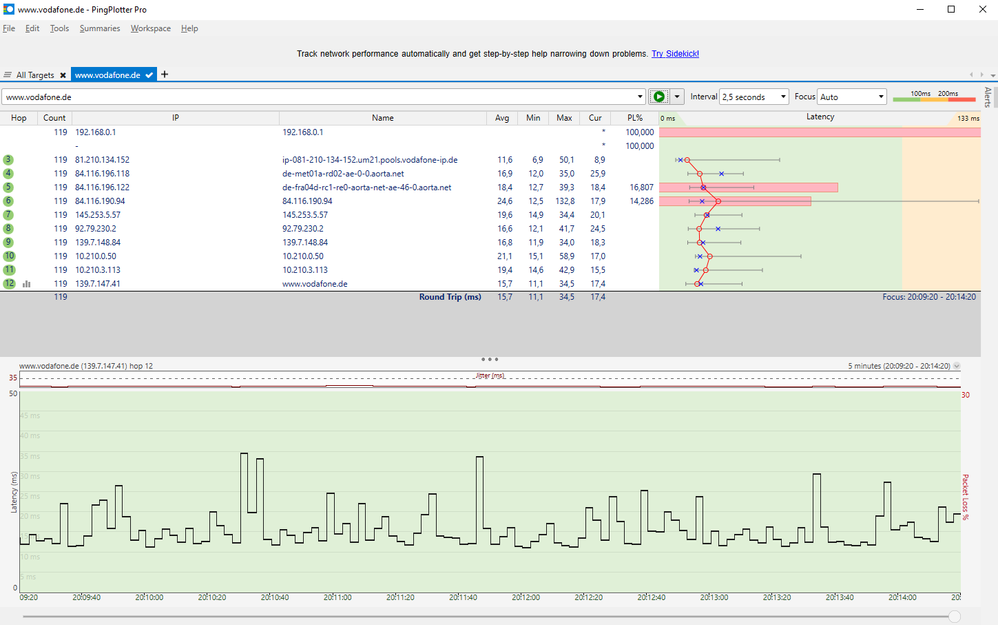Click name de-met01a-rd02-ae-0-0.aorta.net
The width and height of the screenshot is (998, 625).
[x=343, y=174]
